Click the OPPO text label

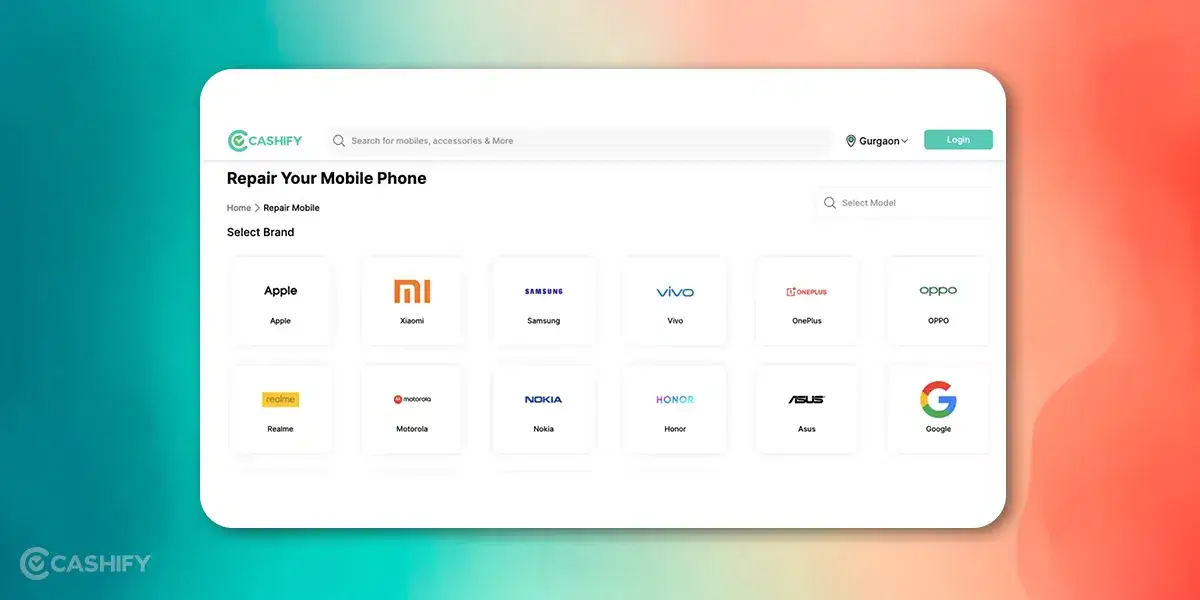coord(938,321)
